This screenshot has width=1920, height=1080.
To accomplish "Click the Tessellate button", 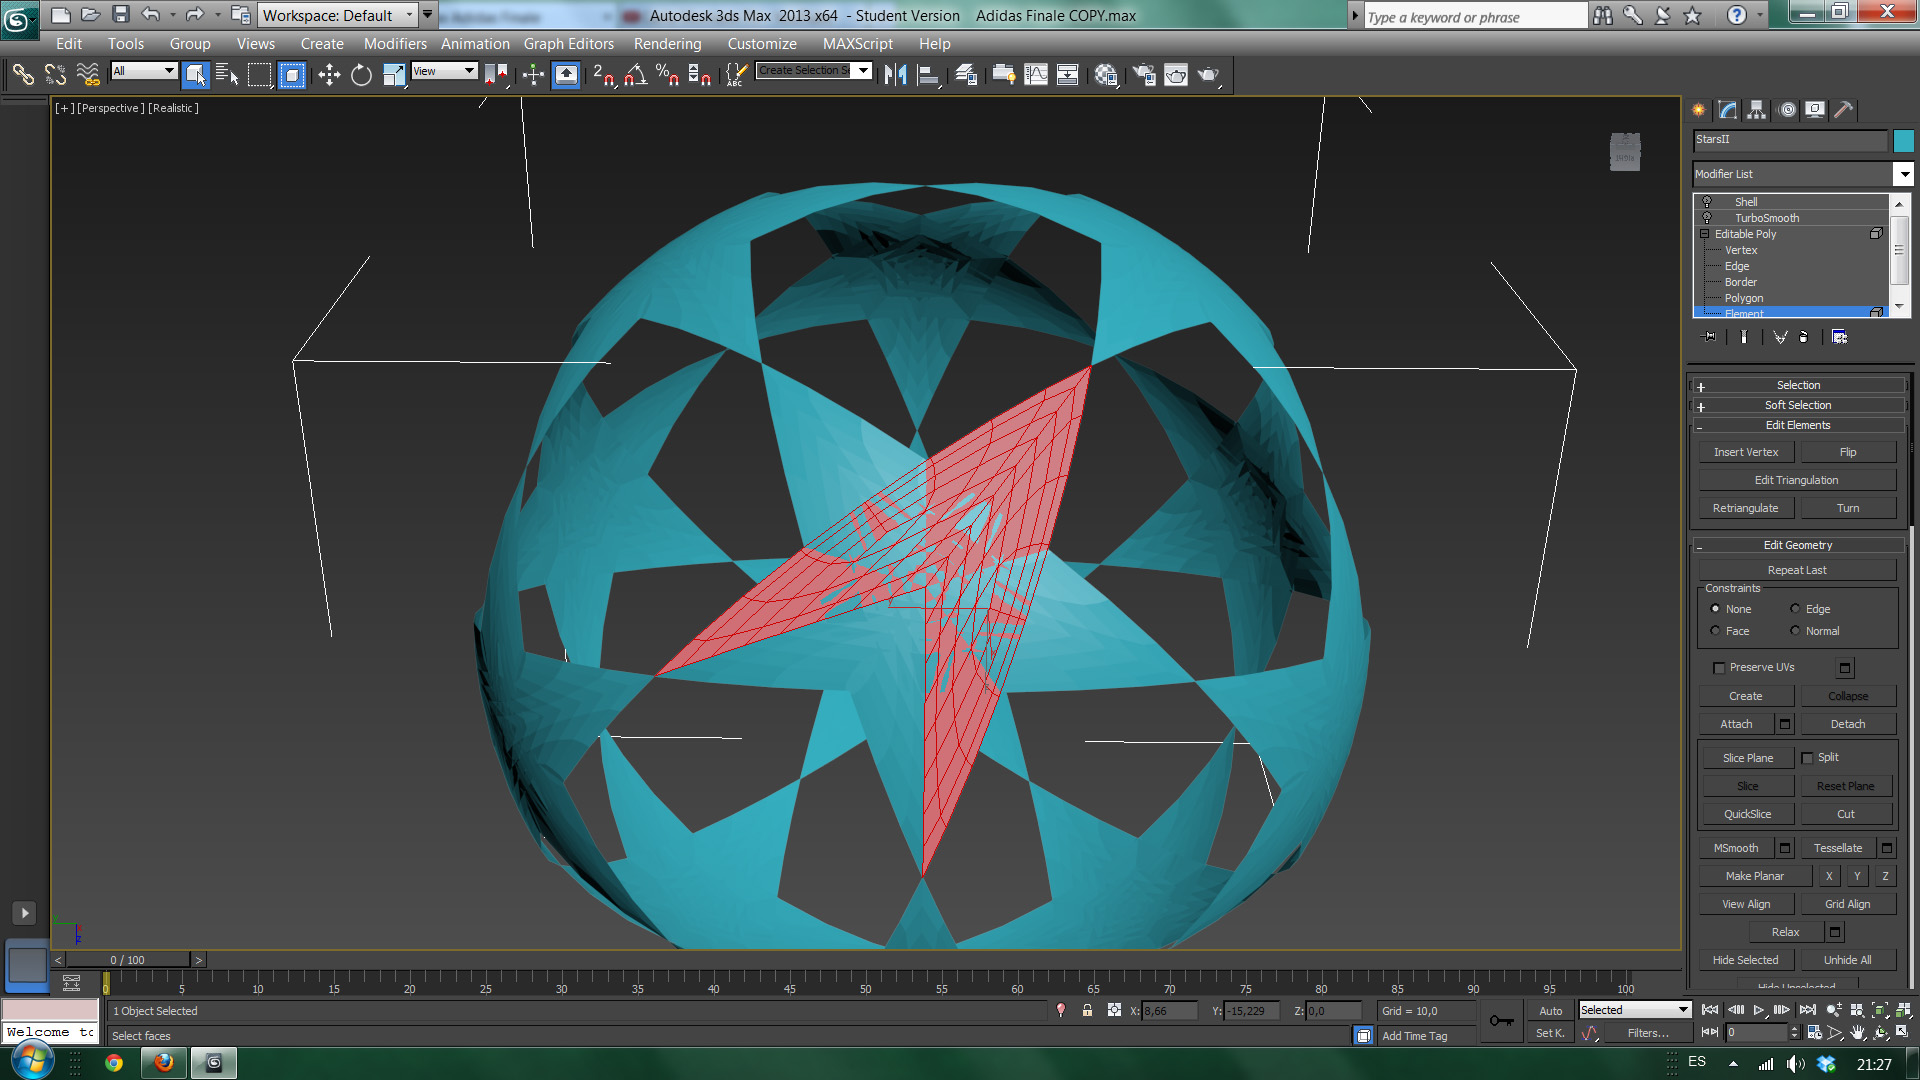I will (x=1837, y=848).
